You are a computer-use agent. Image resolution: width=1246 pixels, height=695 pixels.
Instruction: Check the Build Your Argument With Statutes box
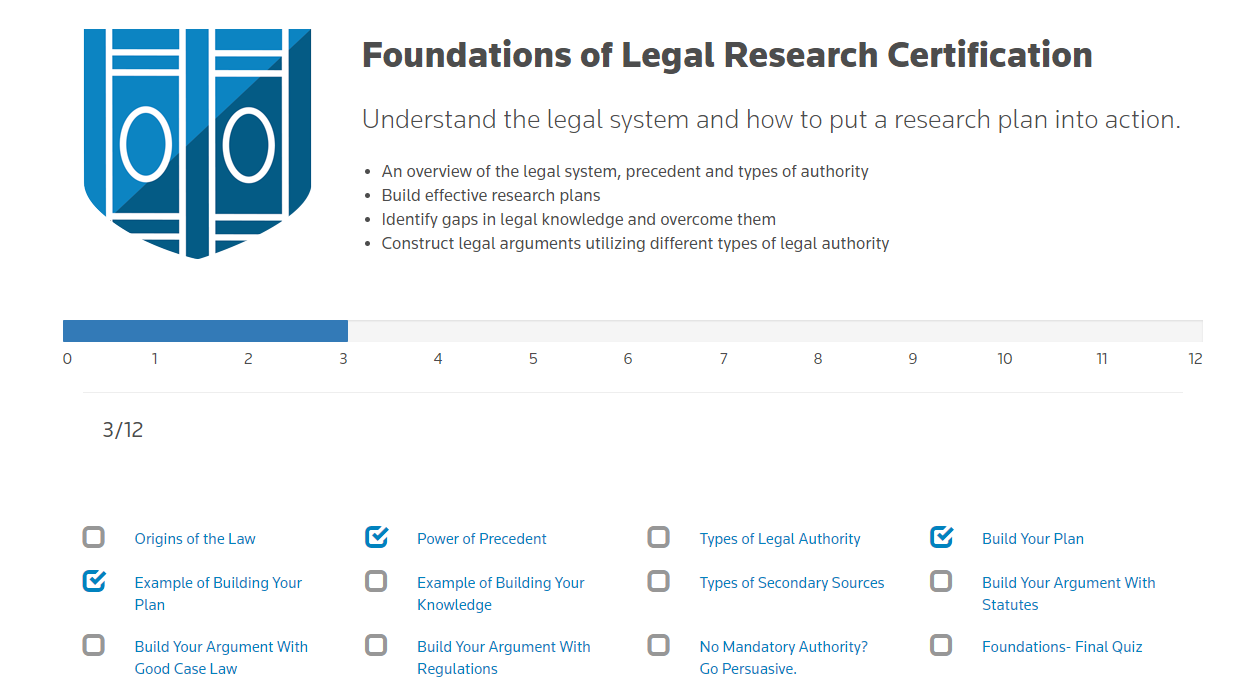[941, 581]
